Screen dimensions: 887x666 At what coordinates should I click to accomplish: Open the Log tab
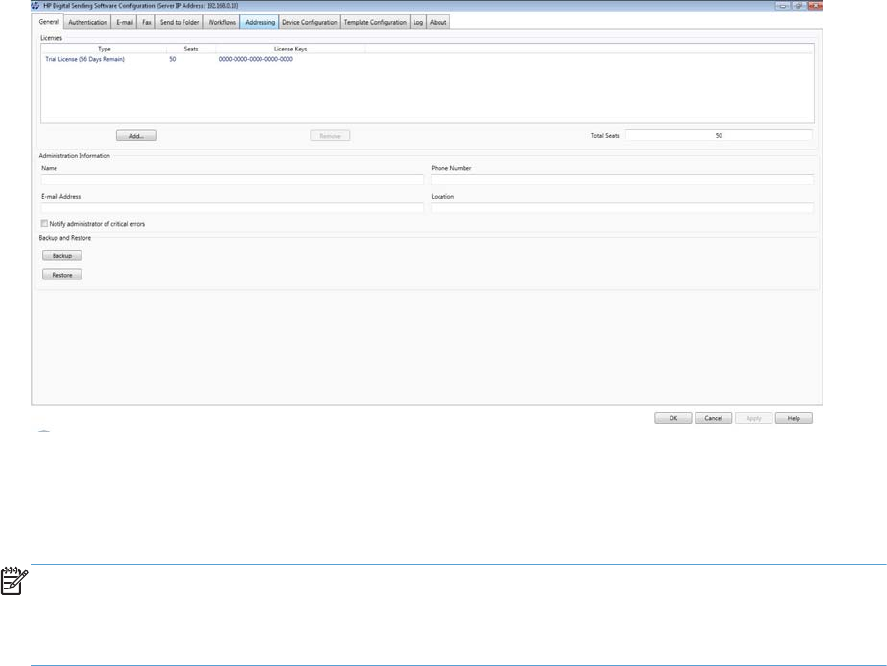pyautogui.click(x=418, y=23)
